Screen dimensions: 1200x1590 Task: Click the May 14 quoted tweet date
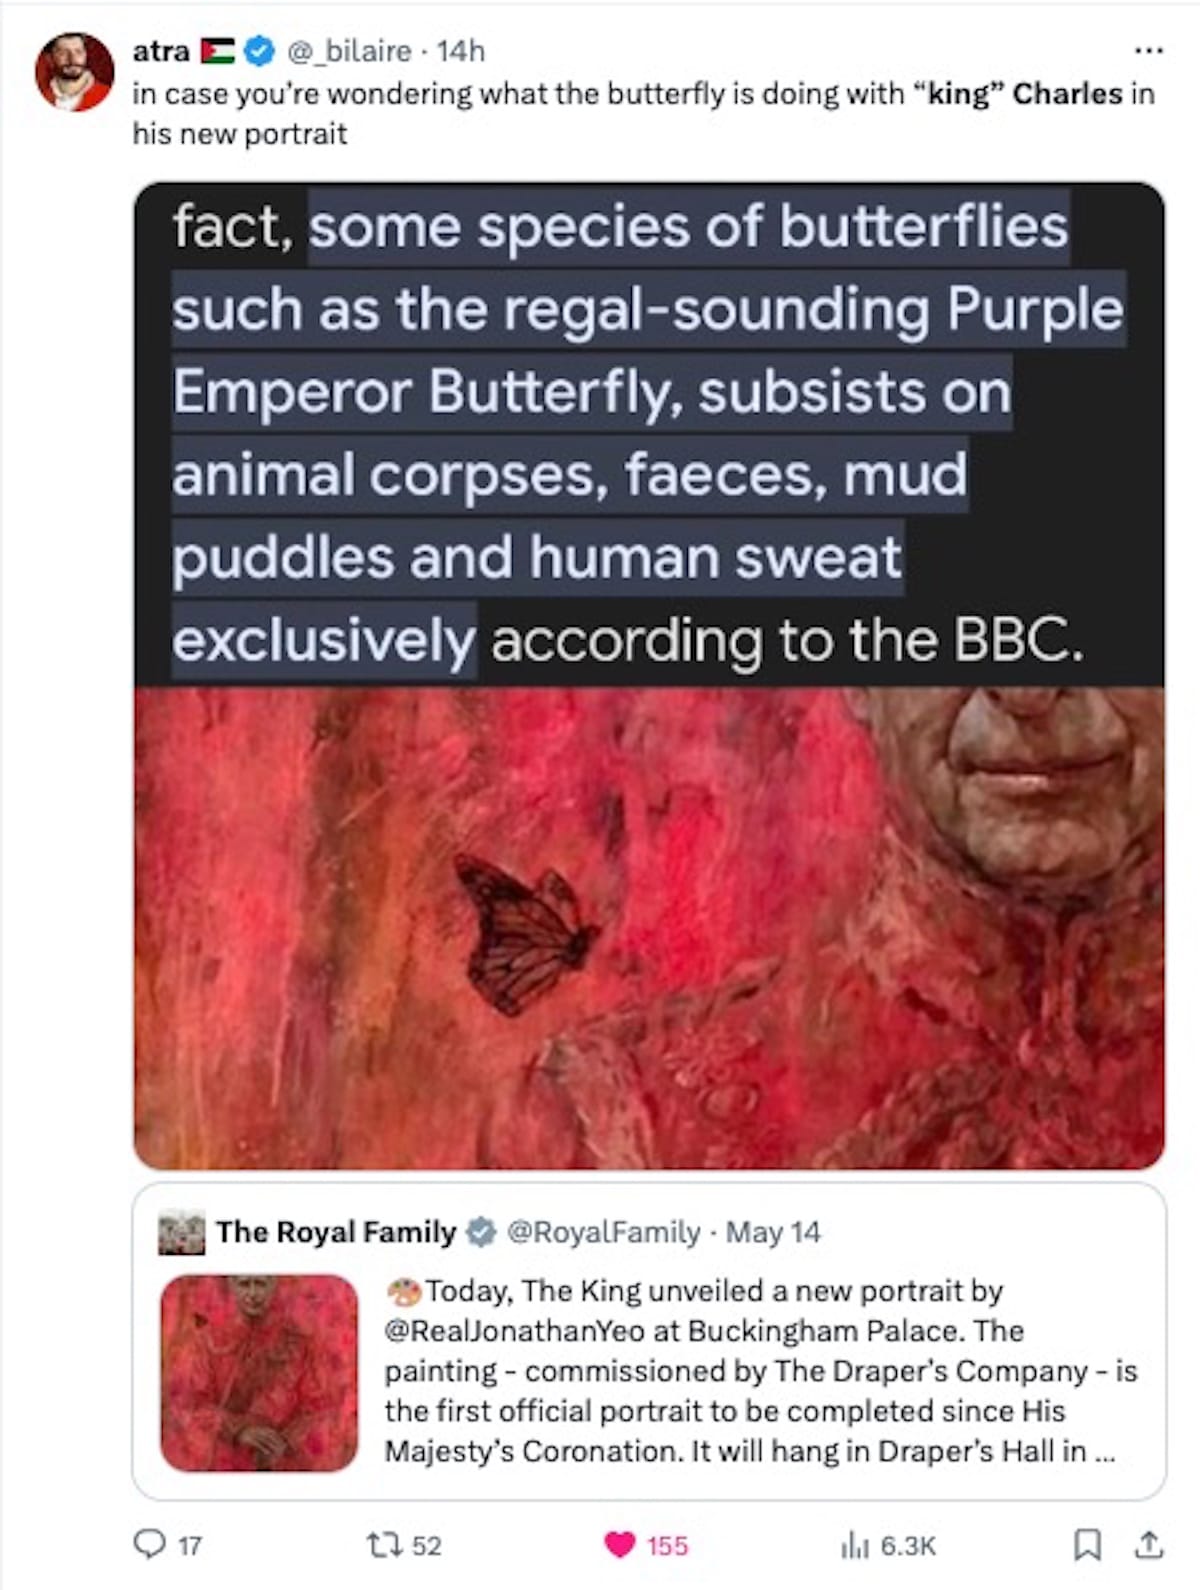(x=773, y=1232)
